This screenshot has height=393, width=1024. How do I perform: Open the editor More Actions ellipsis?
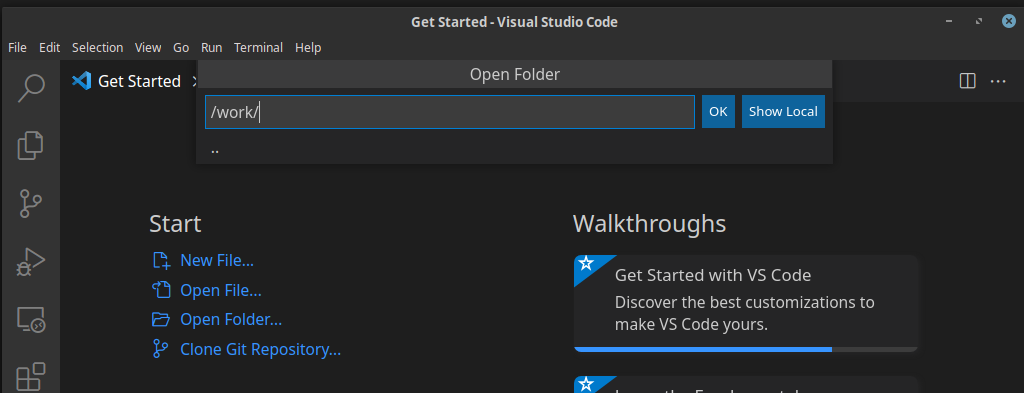tap(998, 82)
